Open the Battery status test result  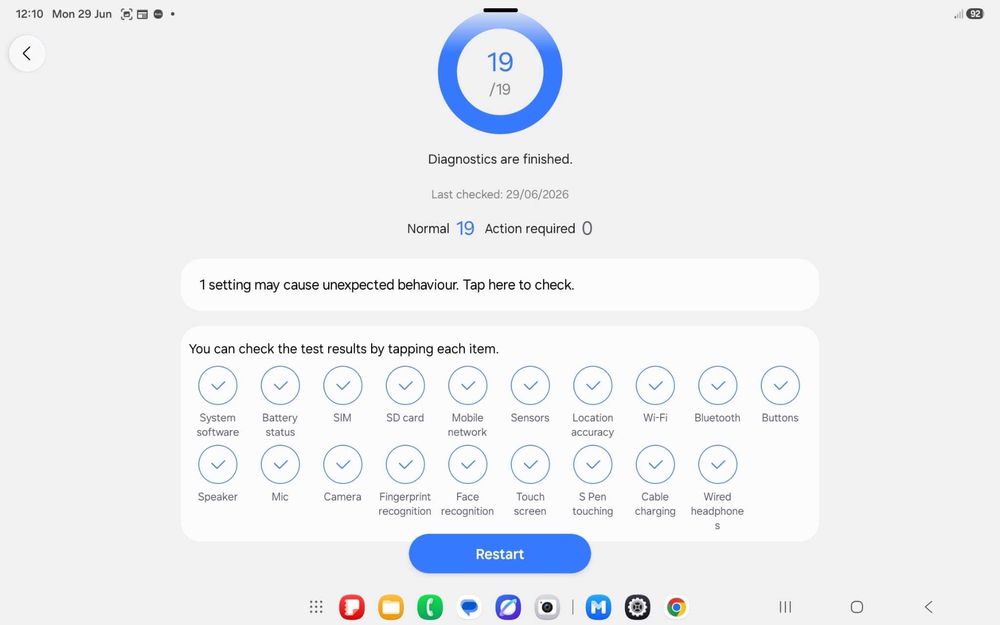pyautogui.click(x=280, y=385)
